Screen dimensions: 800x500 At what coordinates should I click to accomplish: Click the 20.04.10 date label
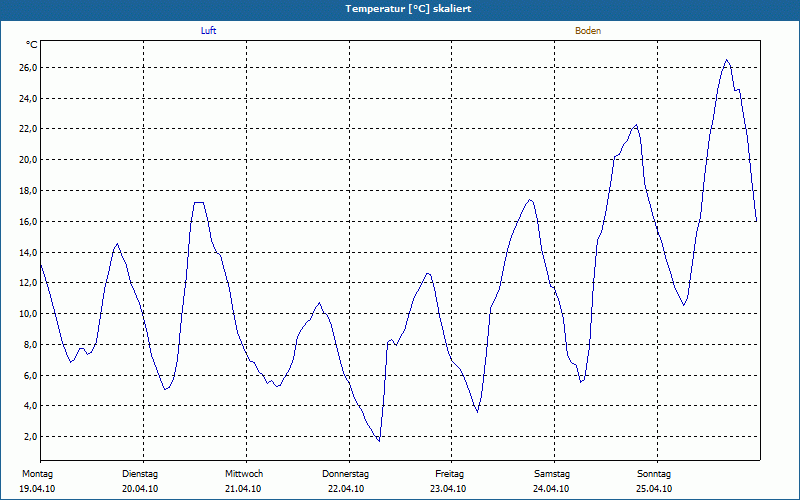[x=140, y=489]
